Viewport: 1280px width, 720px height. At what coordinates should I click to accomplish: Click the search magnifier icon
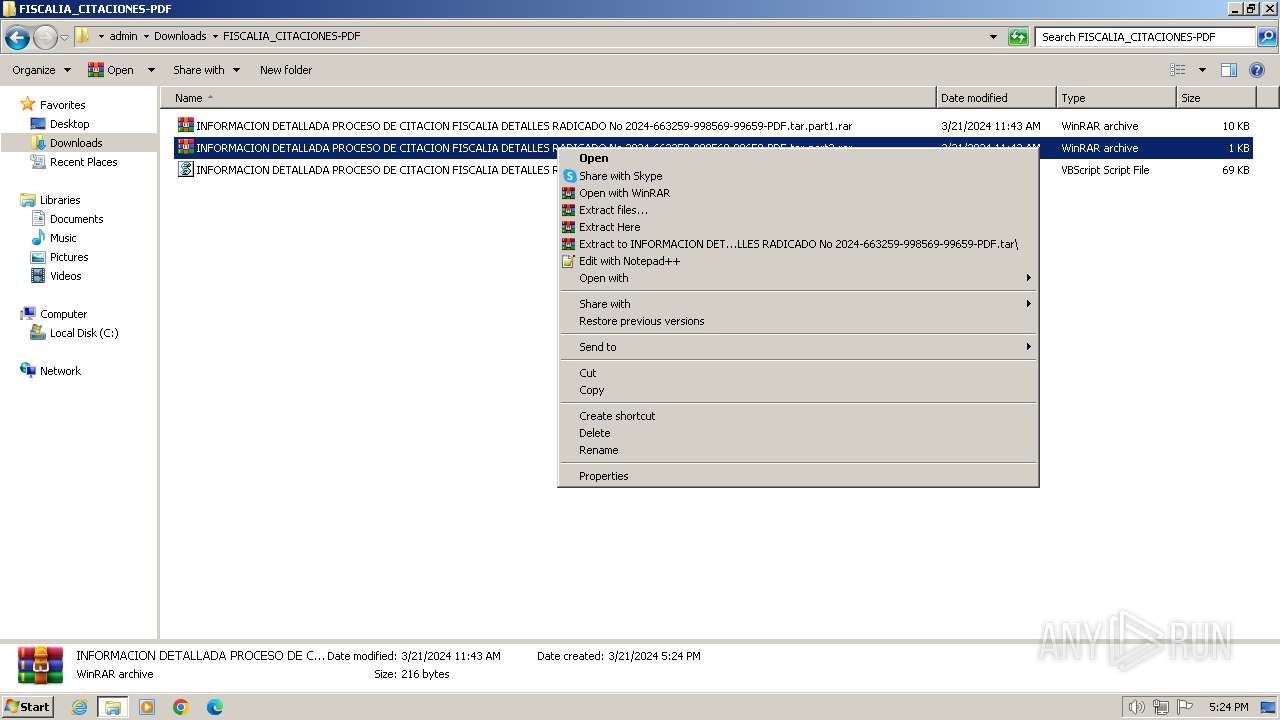(x=1266, y=37)
